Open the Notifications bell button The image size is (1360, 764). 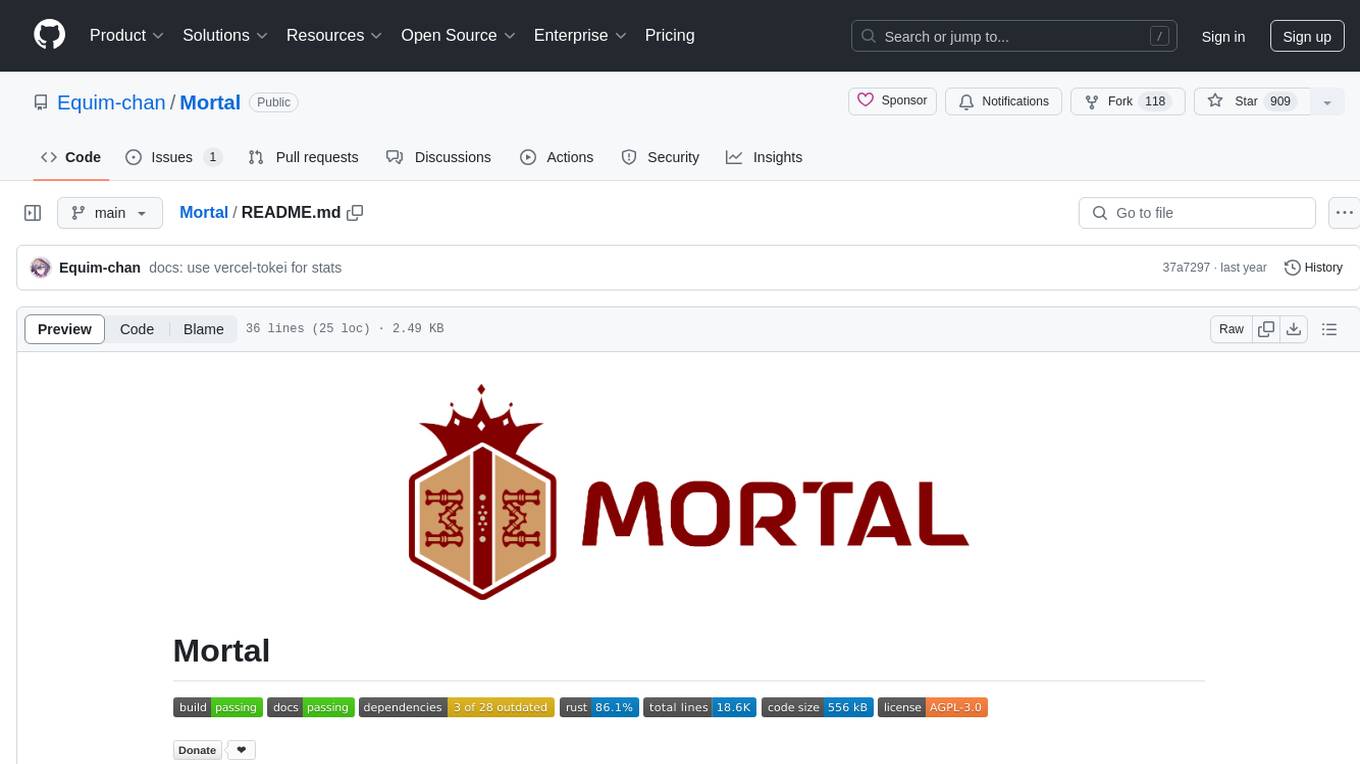click(x=1003, y=101)
